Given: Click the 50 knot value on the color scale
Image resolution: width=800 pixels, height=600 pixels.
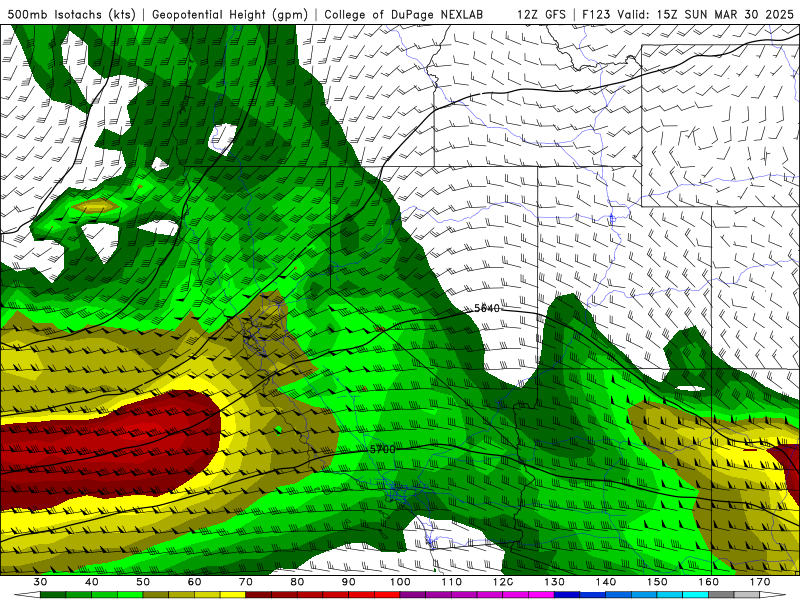Looking at the screenshot, I should [x=143, y=582].
